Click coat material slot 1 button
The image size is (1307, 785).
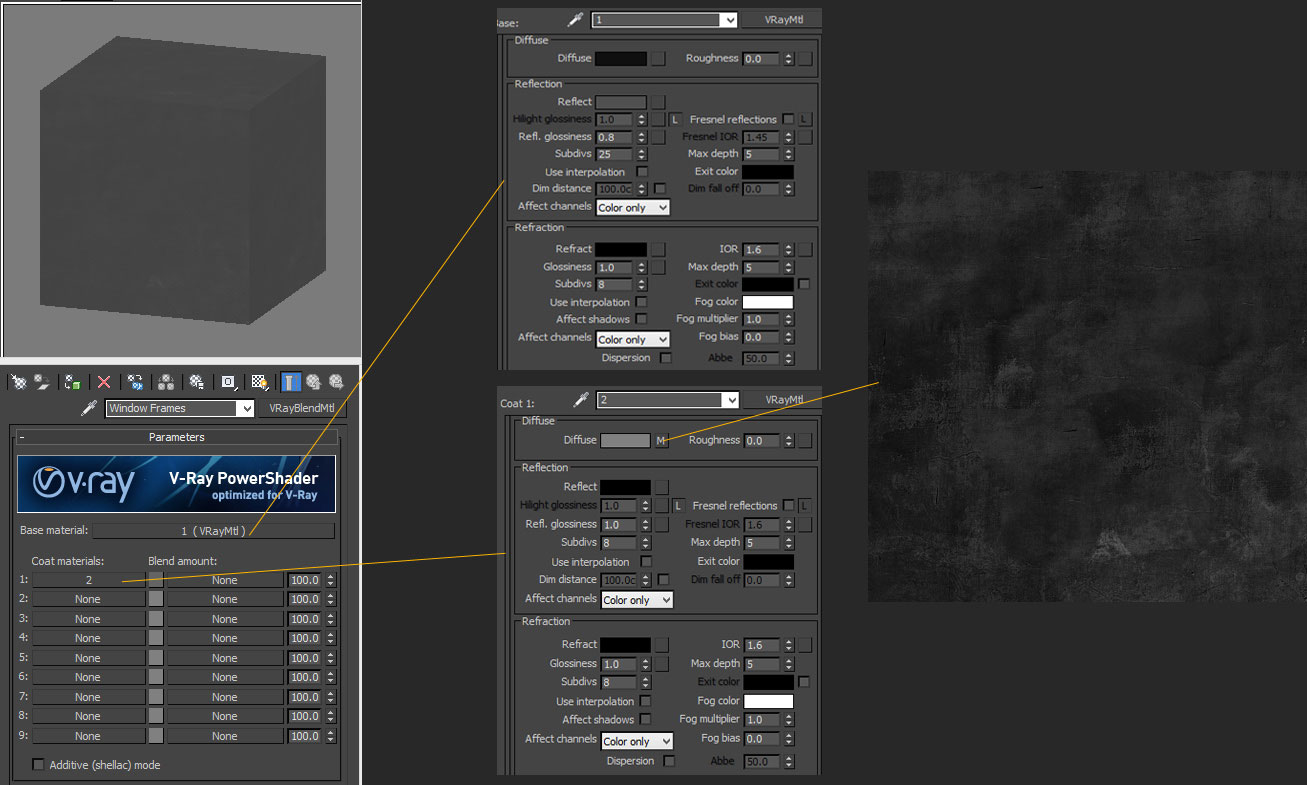pos(88,580)
